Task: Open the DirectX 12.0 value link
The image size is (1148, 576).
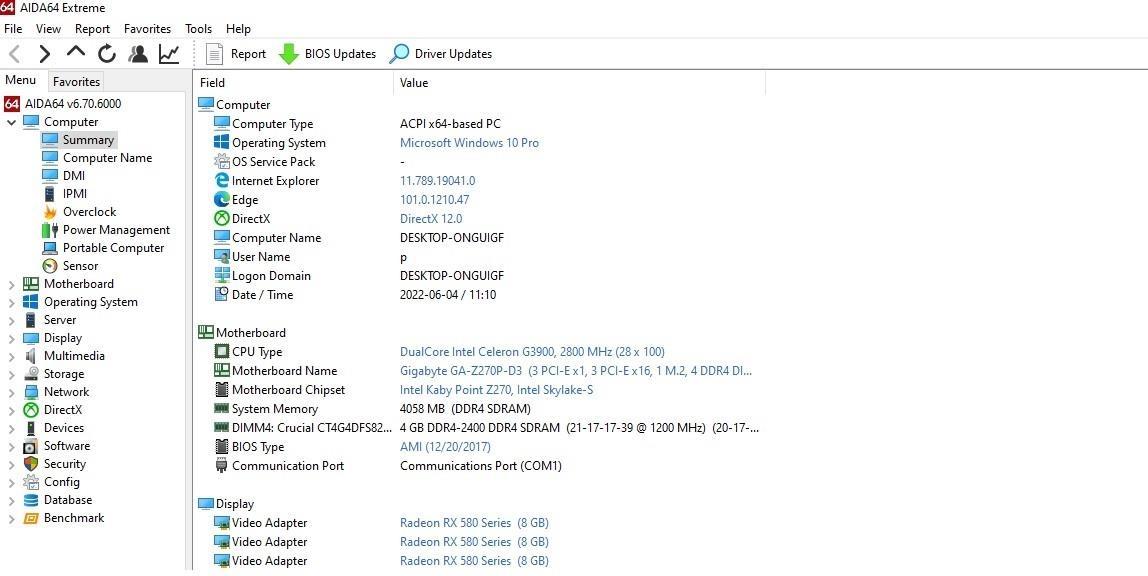Action: tap(430, 219)
